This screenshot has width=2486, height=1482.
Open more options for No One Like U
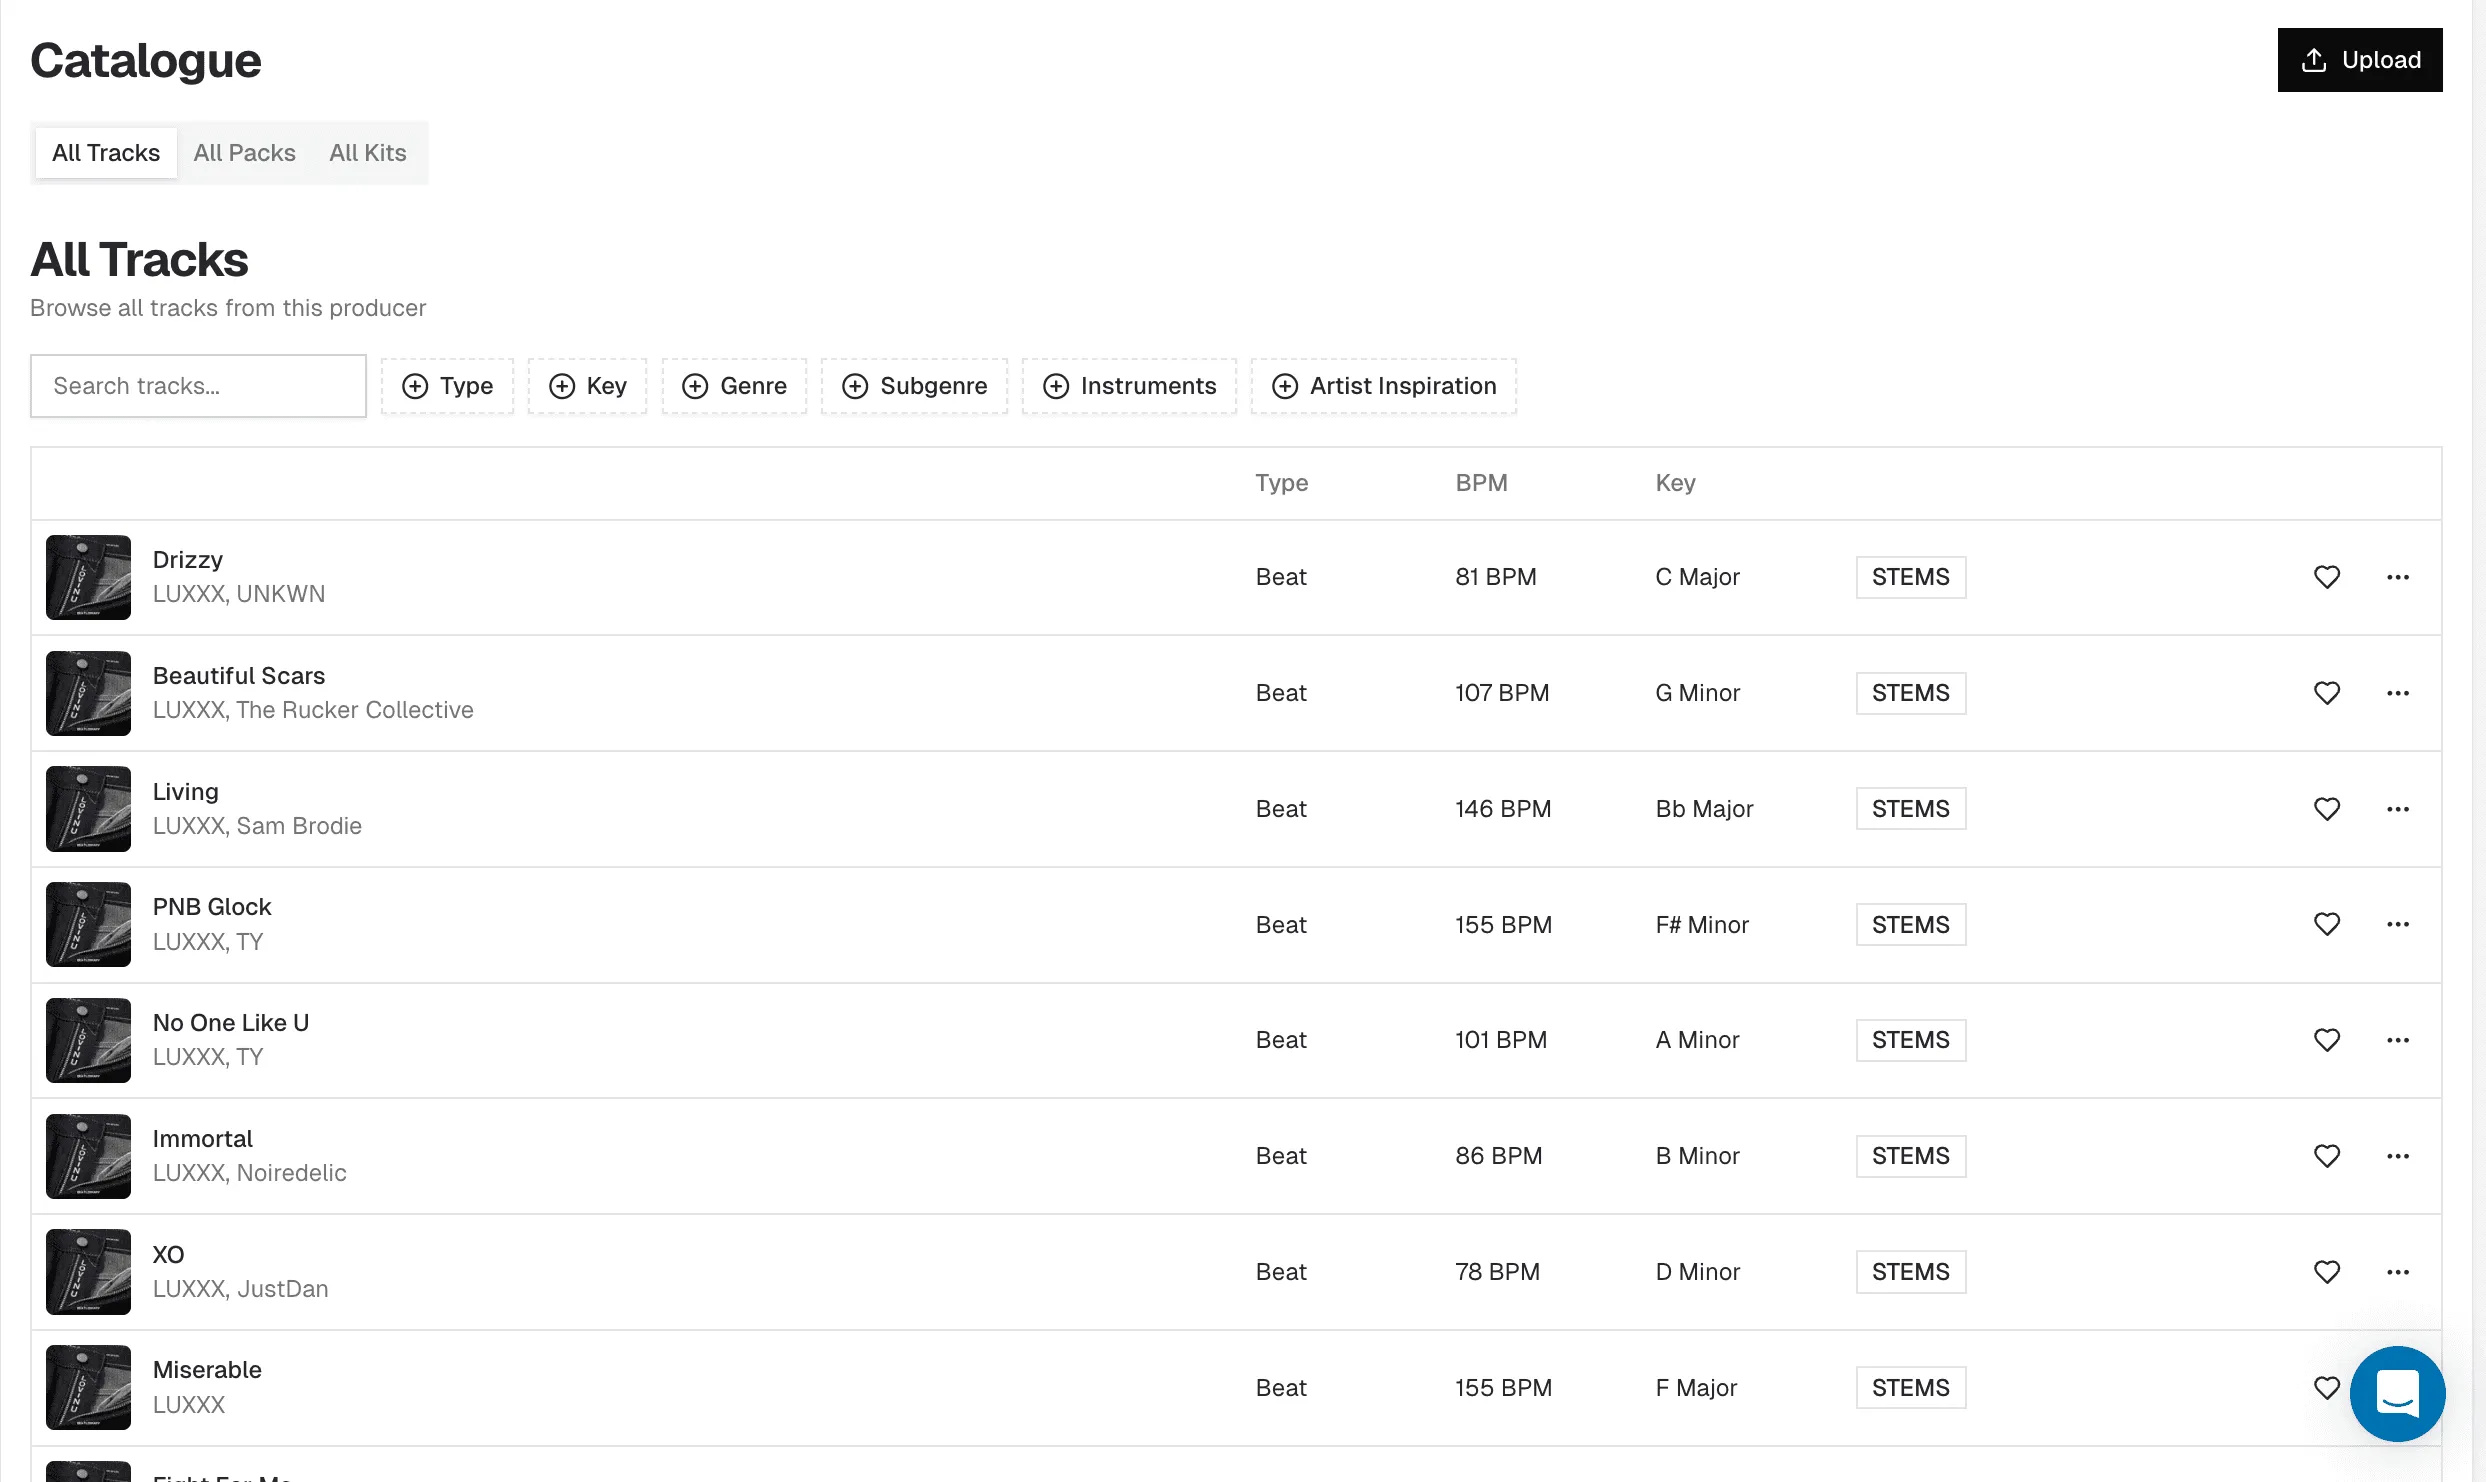2398,1040
